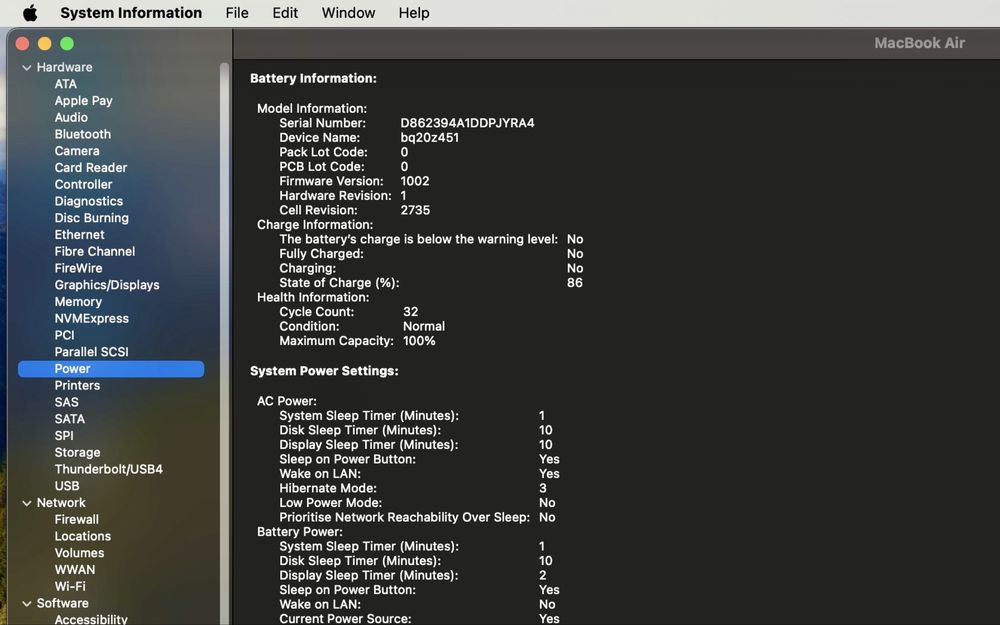The image size is (1000, 625).
Task: Click the battery serial number D862394A1DDPJYRA4
Action: (467, 123)
